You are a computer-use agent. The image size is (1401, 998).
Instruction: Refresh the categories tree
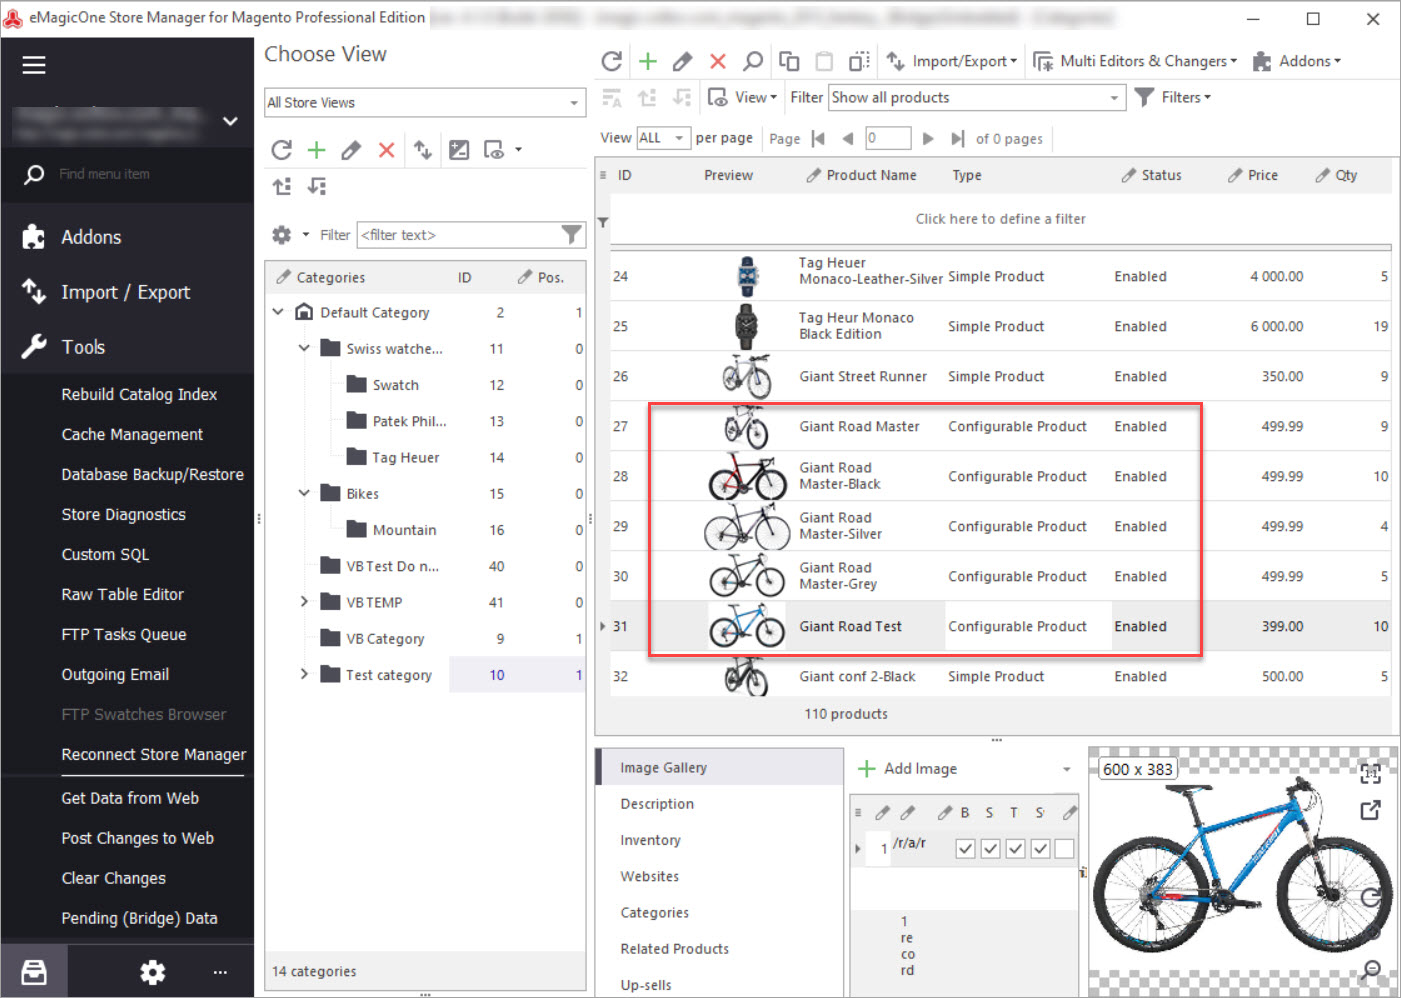281,150
